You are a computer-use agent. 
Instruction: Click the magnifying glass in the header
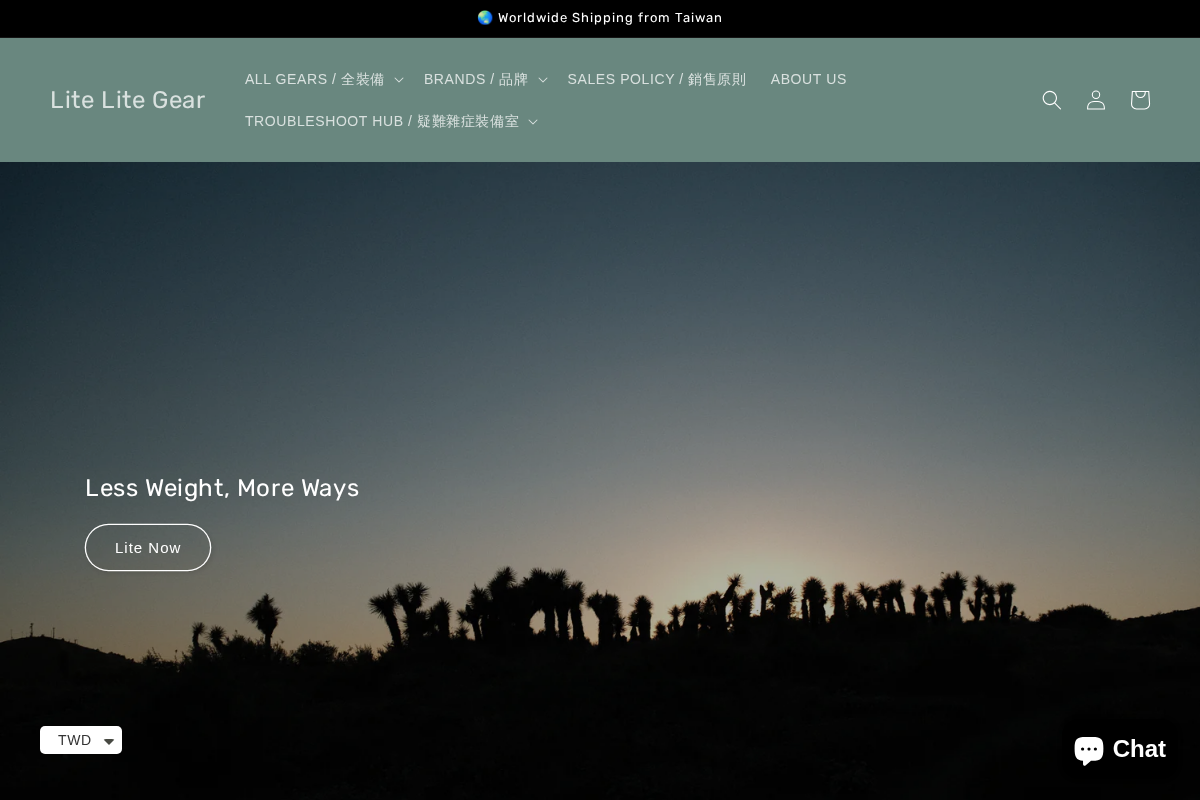point(1052,100)
